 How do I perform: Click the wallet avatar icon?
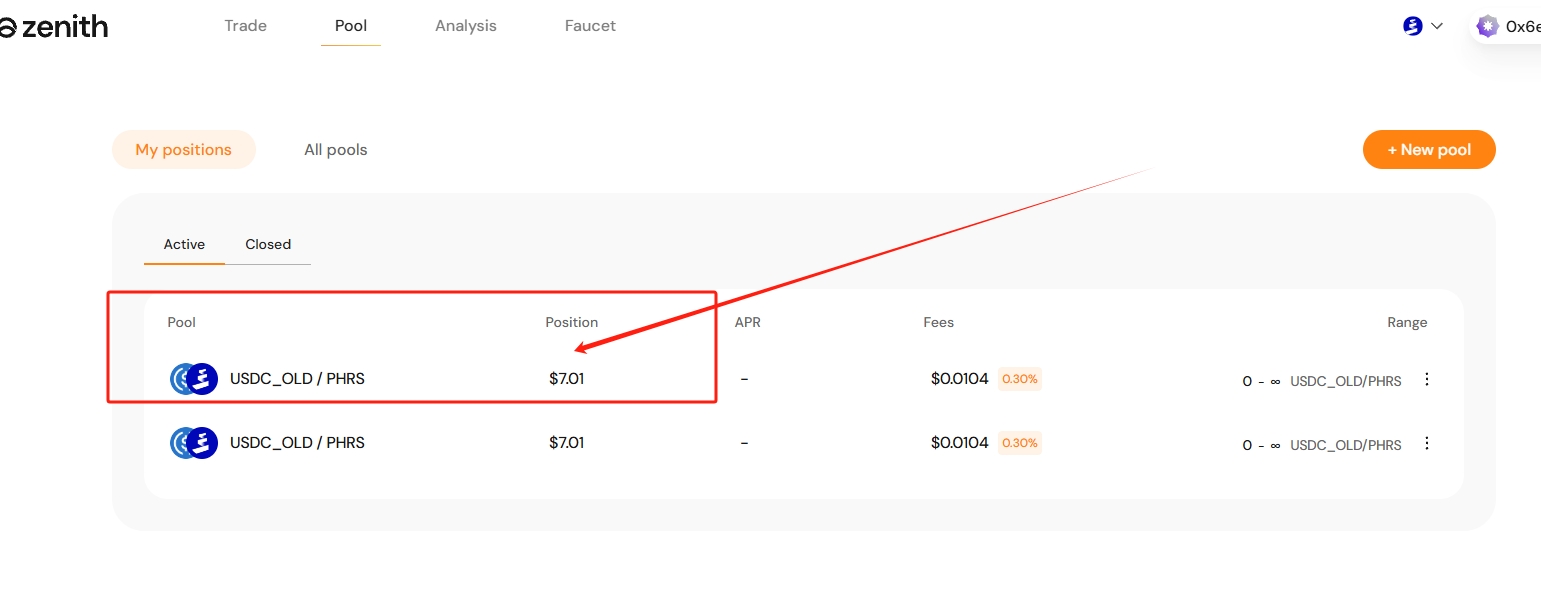click(1488, 26)
